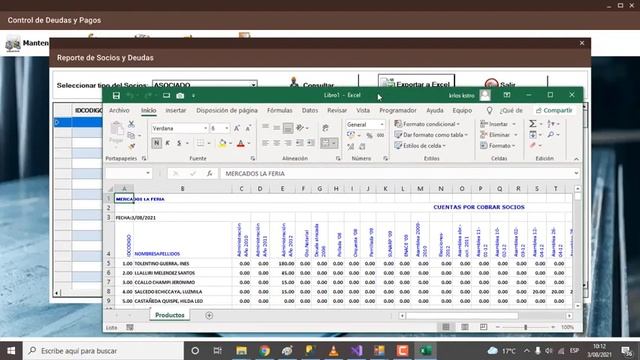Align text left in Alineación group
Image resolution: width=640 pixels, height=360 pixels.
[265, 143]
